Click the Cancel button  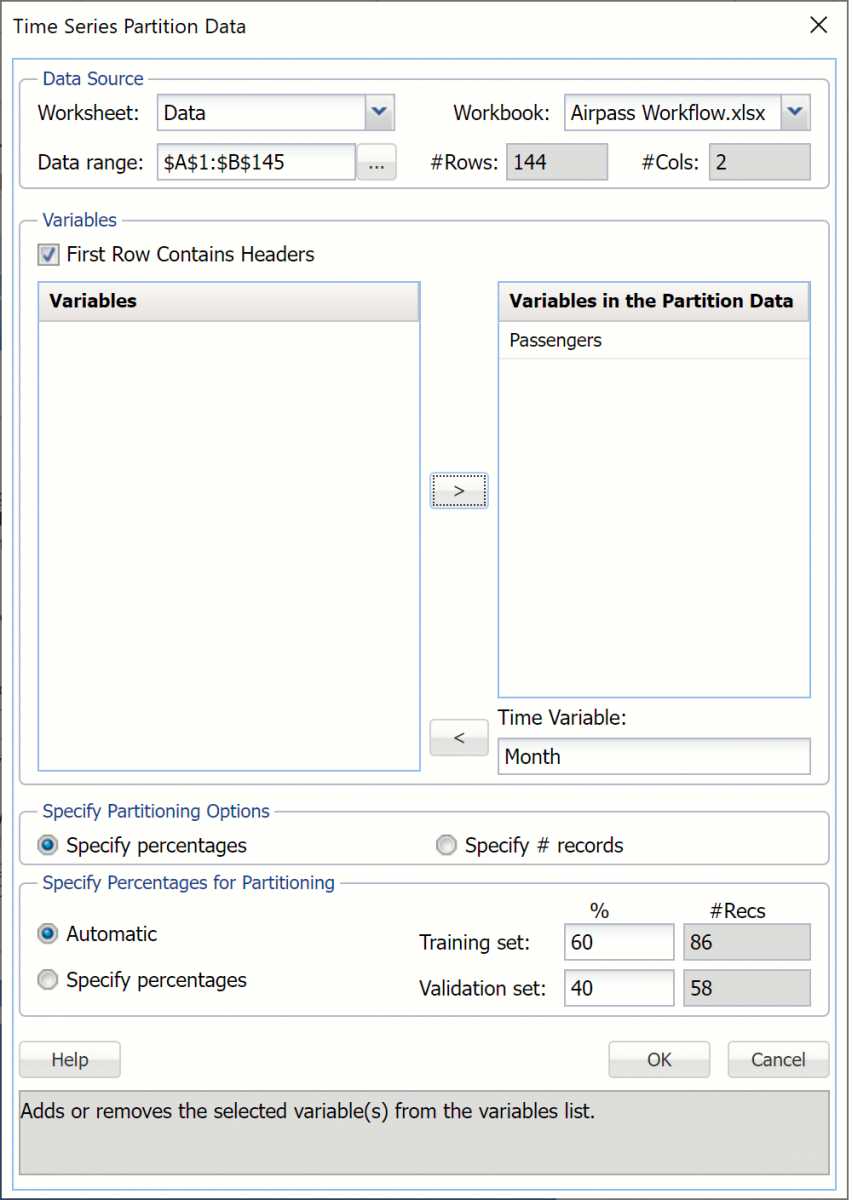pos(778,1060)
